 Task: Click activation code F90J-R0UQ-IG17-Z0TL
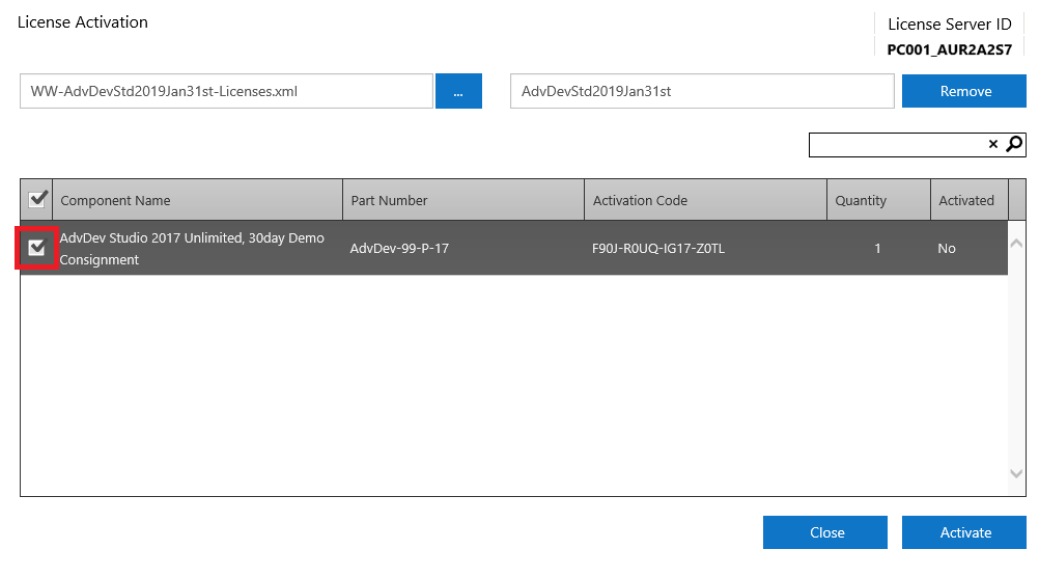coord(659,248)
